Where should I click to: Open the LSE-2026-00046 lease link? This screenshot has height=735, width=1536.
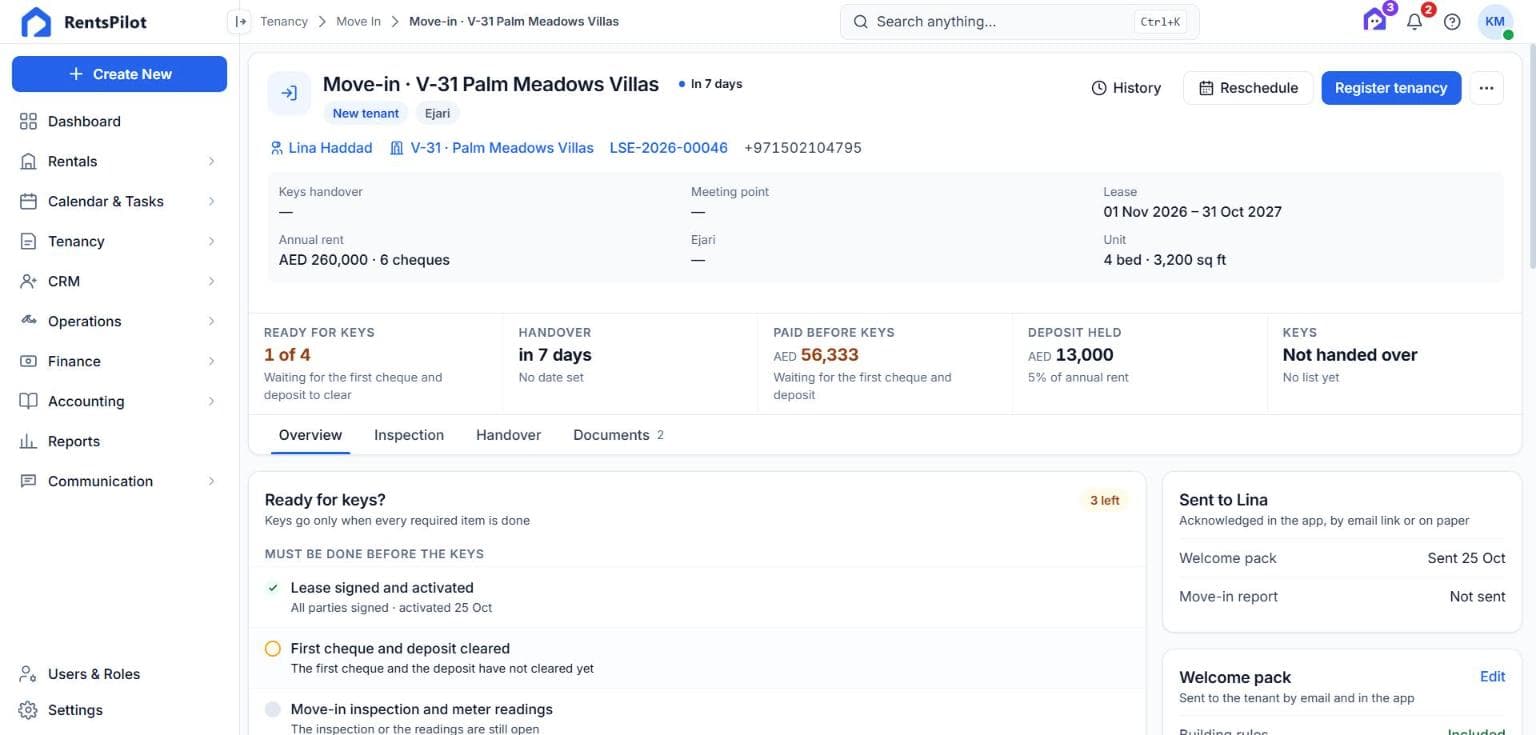pyautogui.click(x=669, y=148)
